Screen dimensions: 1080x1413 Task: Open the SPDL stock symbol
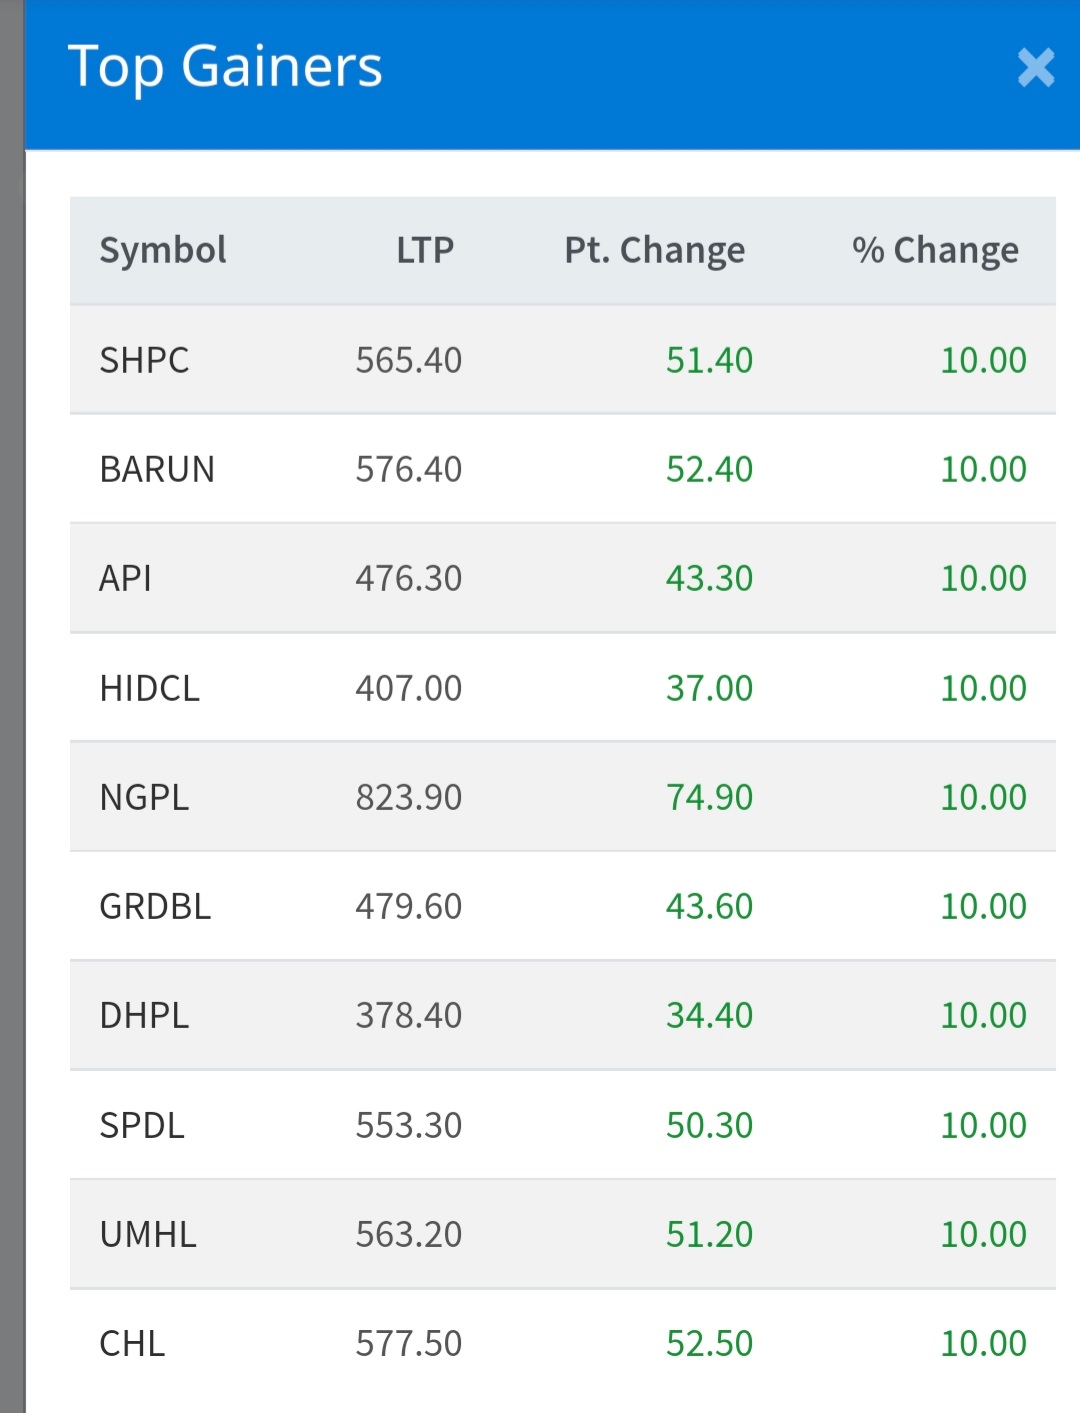[x=142, y=1125]
